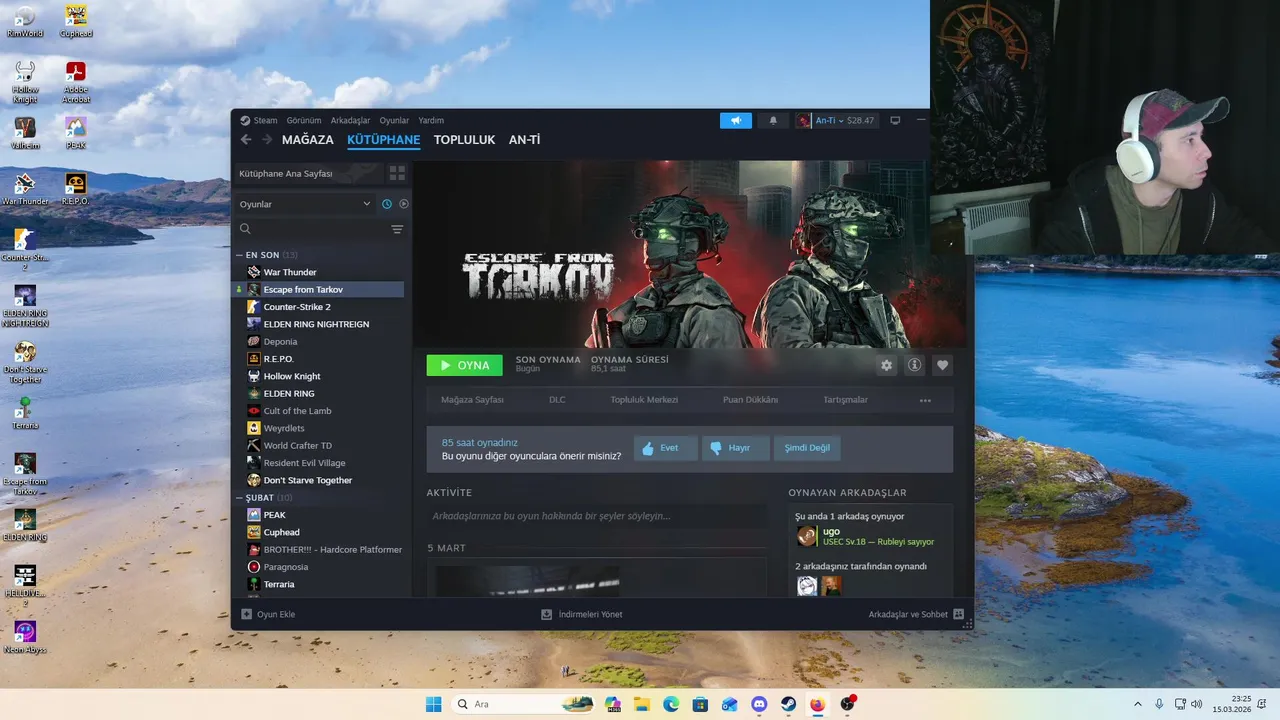Screen dimensions: 1280x720
Task: Open the Yardım menu
Action: click(431, 120)
